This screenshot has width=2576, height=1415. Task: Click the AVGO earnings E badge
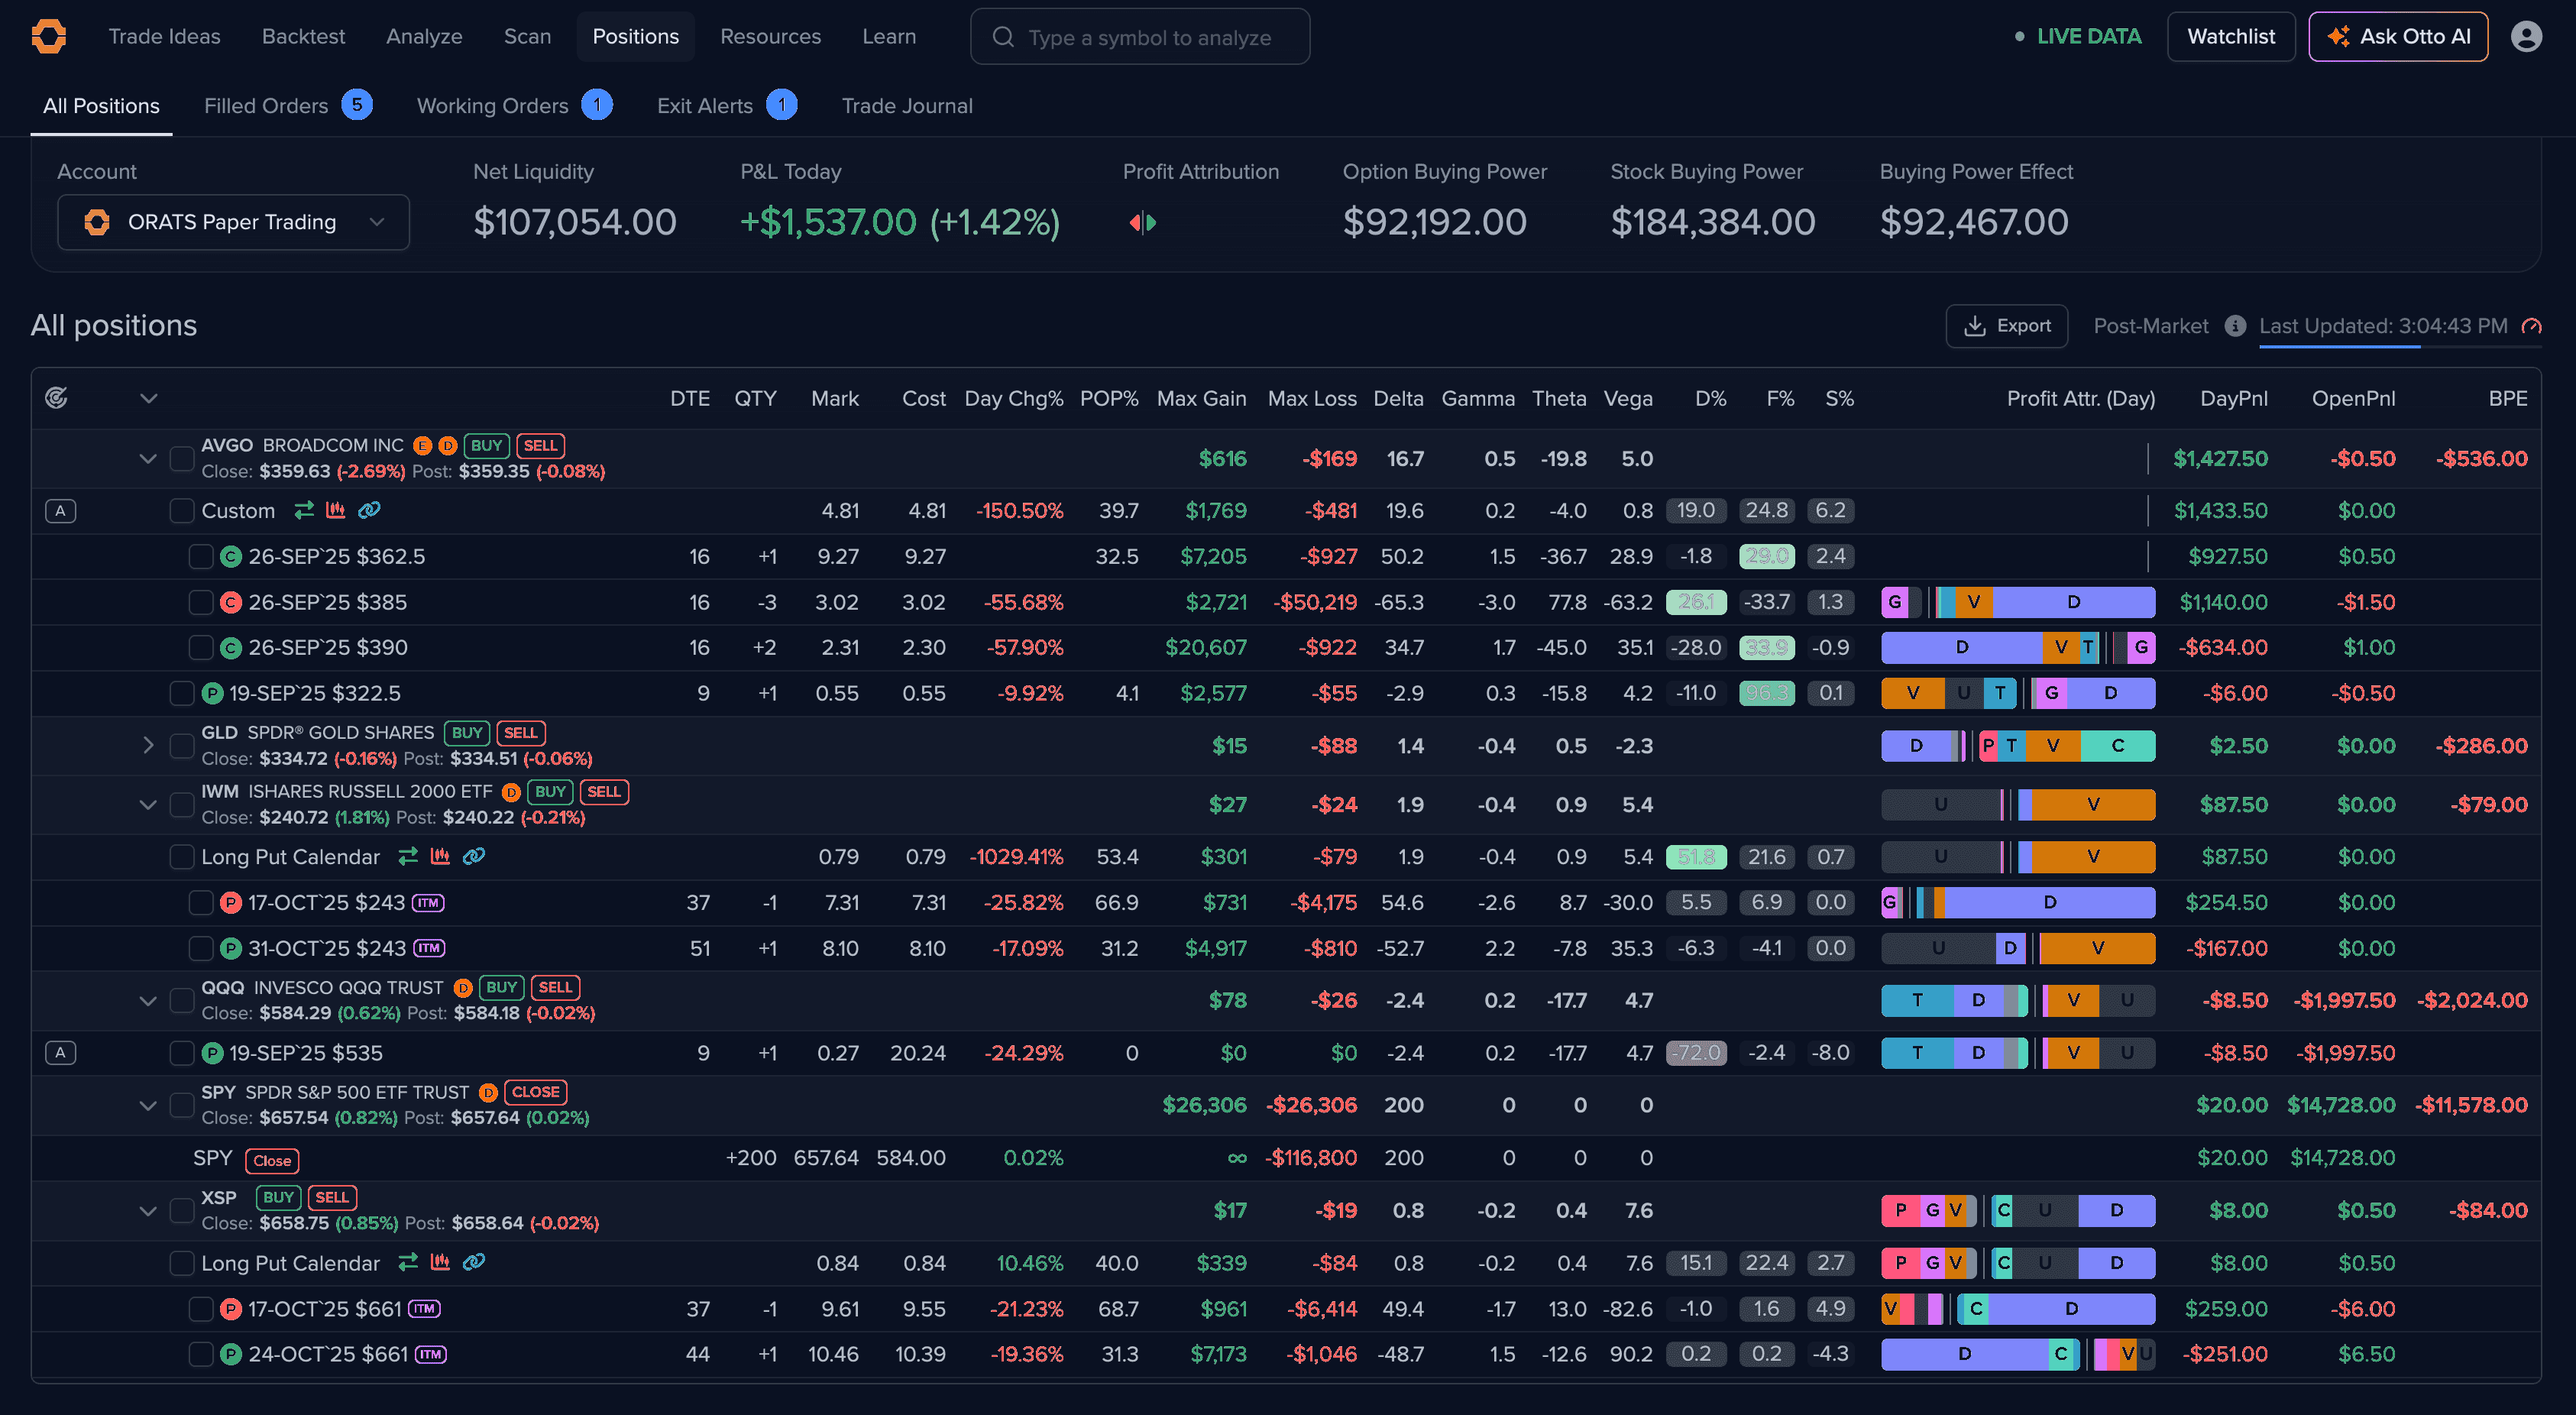point(423,445)
